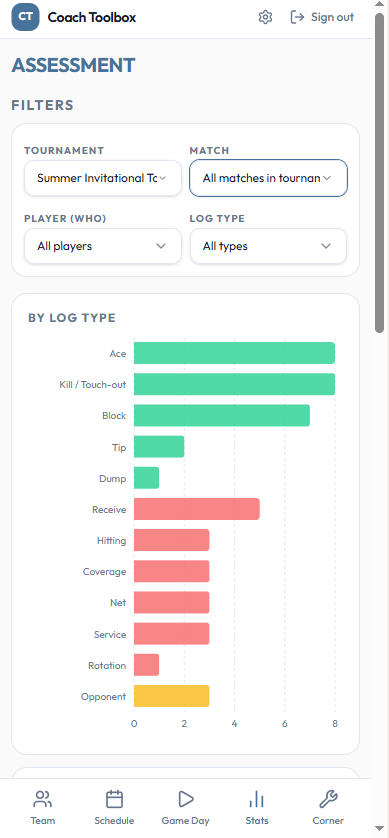Open settings via the gear icon
The width and height of the screenshot is (389, 838).
(265, 17)
